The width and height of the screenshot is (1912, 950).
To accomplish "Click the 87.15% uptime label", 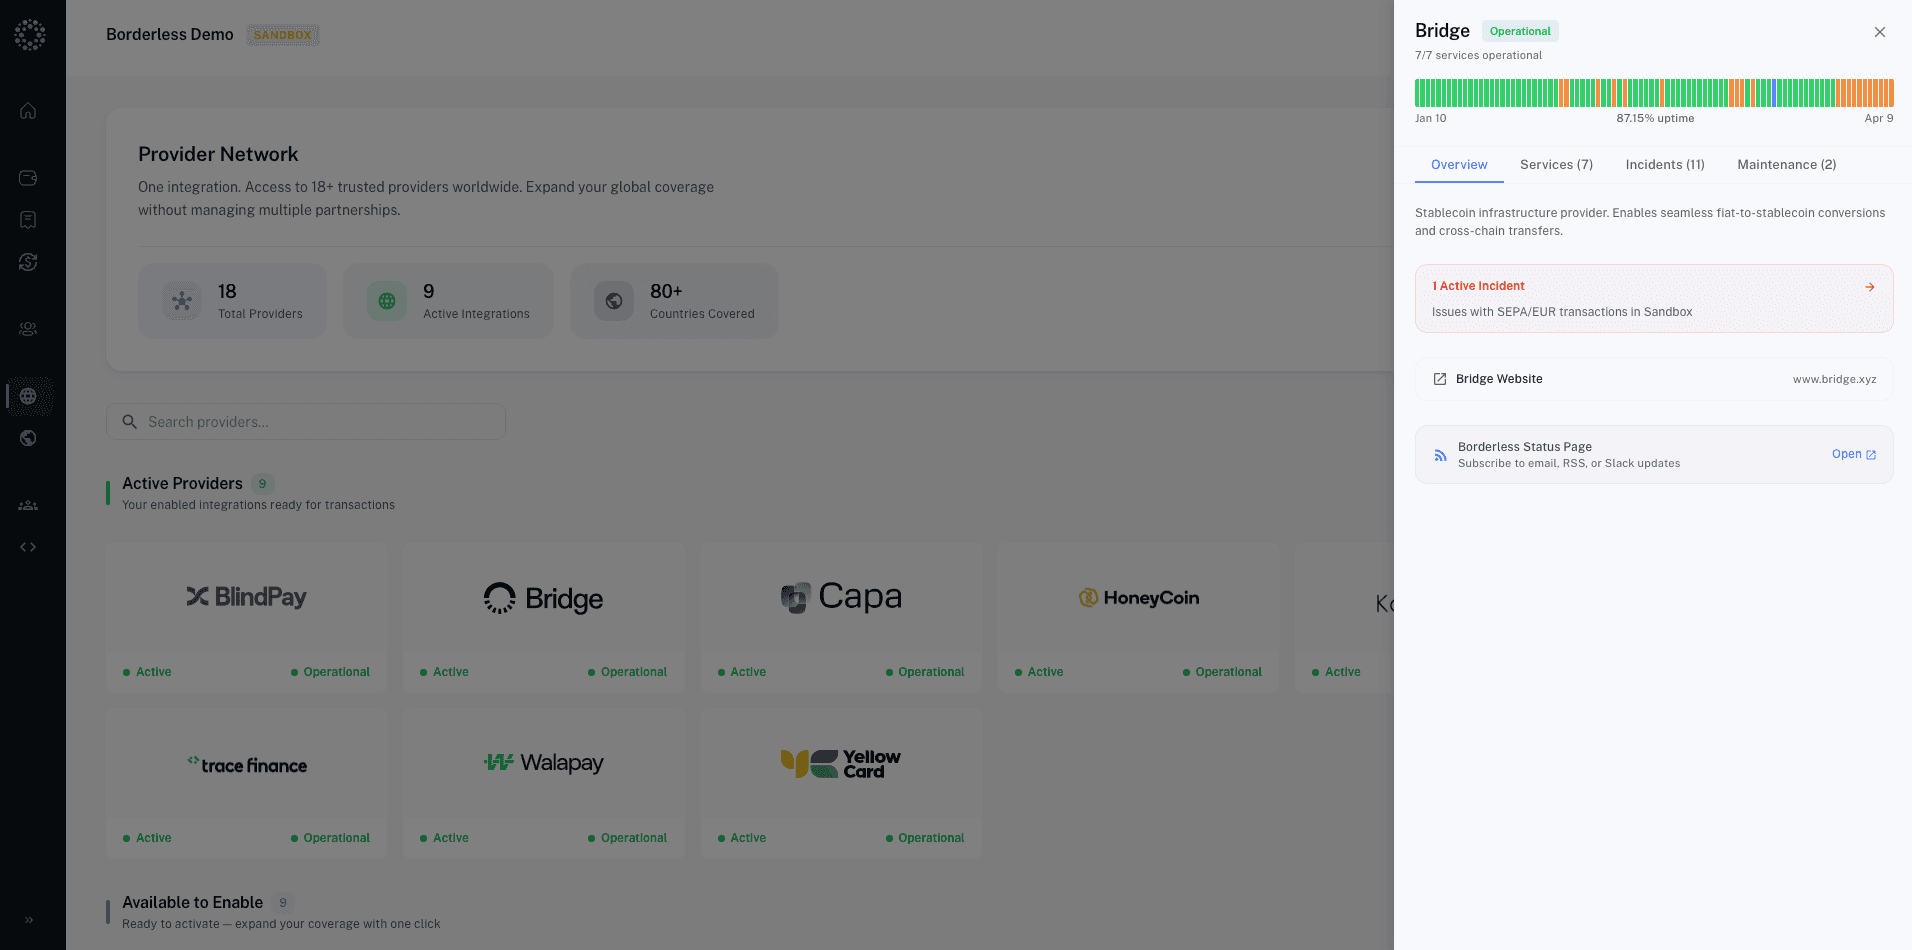I will click(1655, 118).
